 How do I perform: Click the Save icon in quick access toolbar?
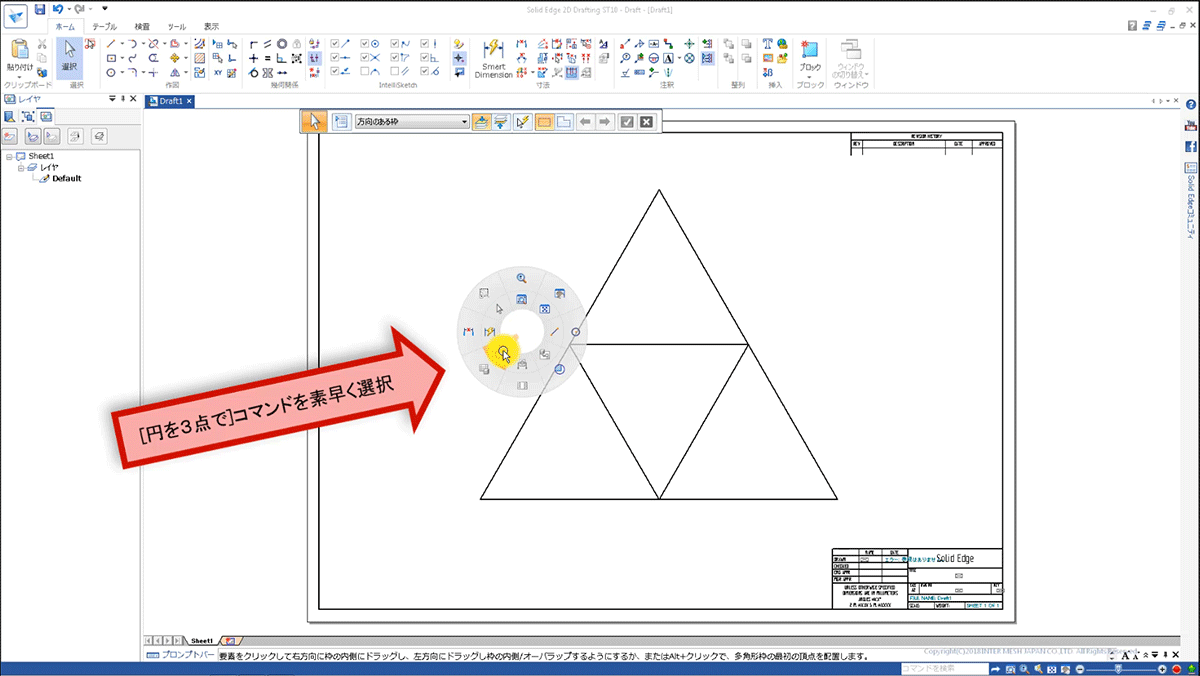[x=40, y=9]
